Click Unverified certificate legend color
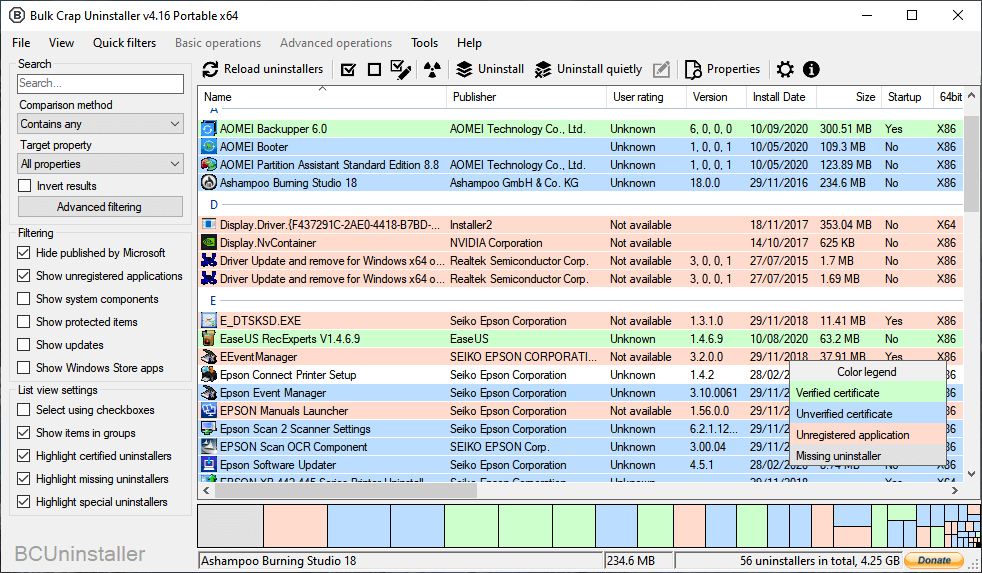982x573 pixels. 867,414
